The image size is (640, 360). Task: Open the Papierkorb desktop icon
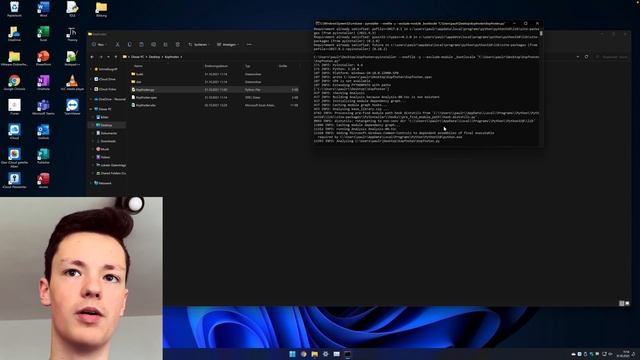click(14, 9)
